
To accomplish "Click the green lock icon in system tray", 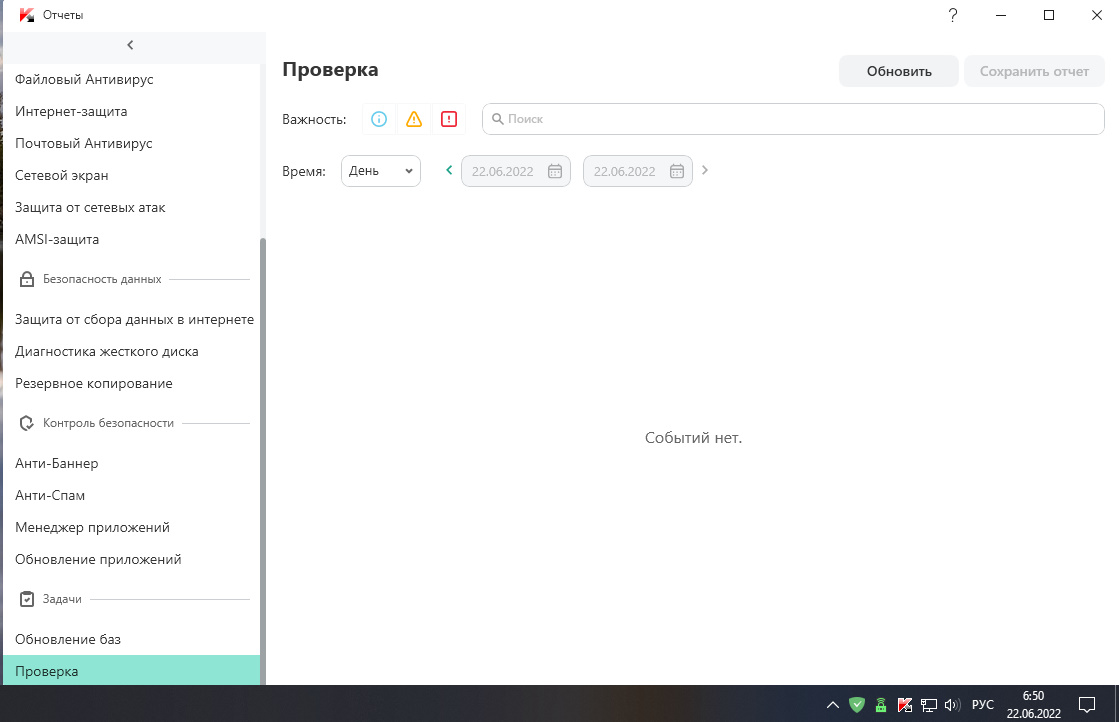I will click(x=881, y=705).
